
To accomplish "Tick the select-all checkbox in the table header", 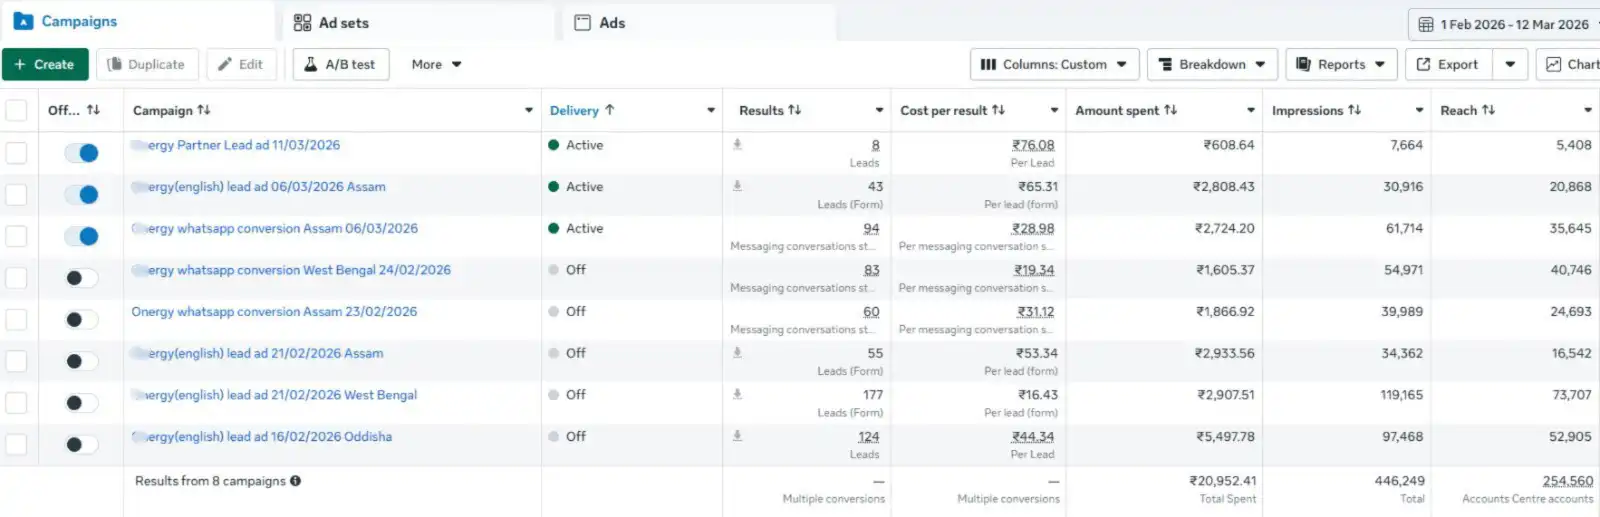I will [17, 110].
